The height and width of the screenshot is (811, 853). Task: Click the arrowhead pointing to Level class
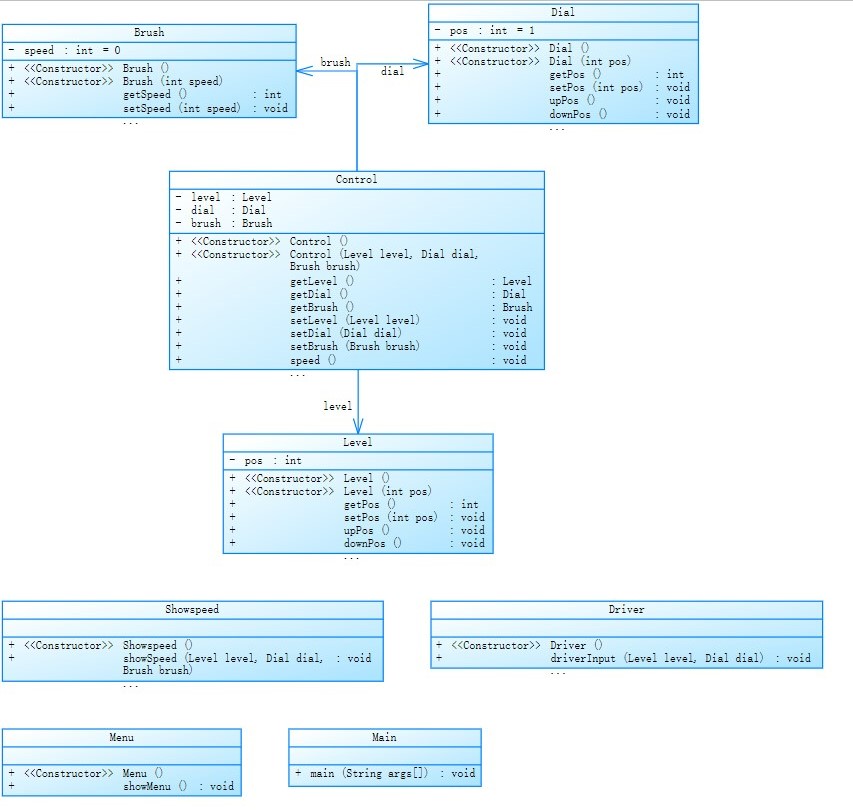[x=358, y=426]
